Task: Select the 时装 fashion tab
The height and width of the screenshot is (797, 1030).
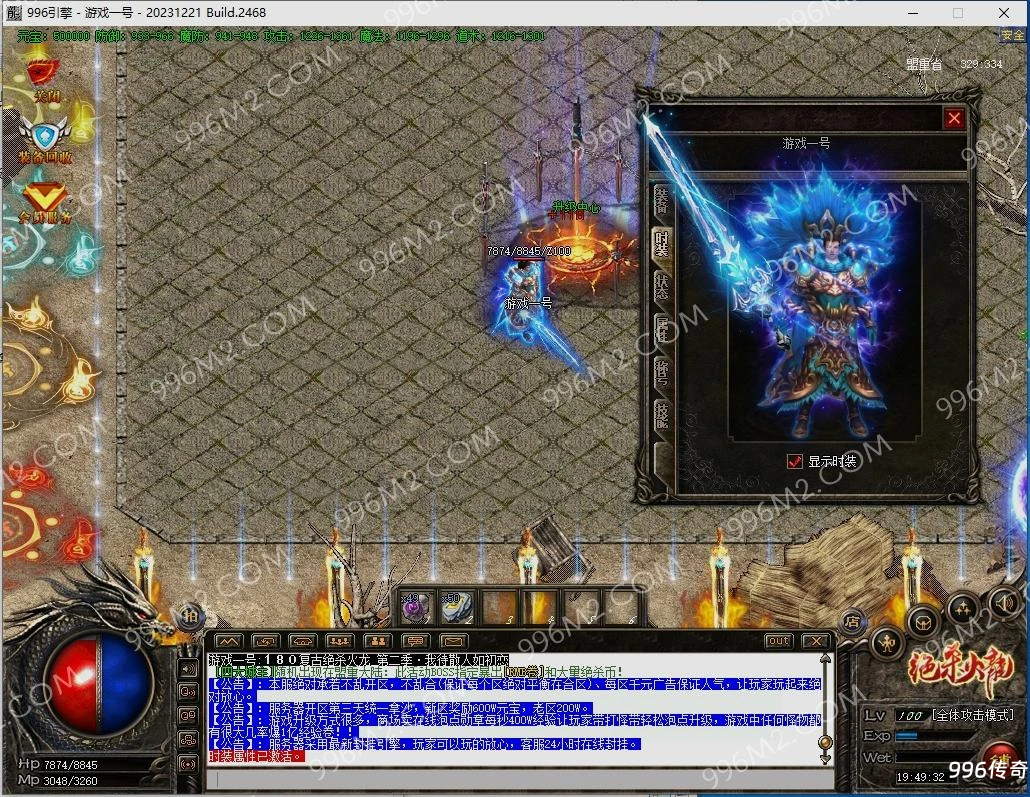Action: (x=662, y=244)
